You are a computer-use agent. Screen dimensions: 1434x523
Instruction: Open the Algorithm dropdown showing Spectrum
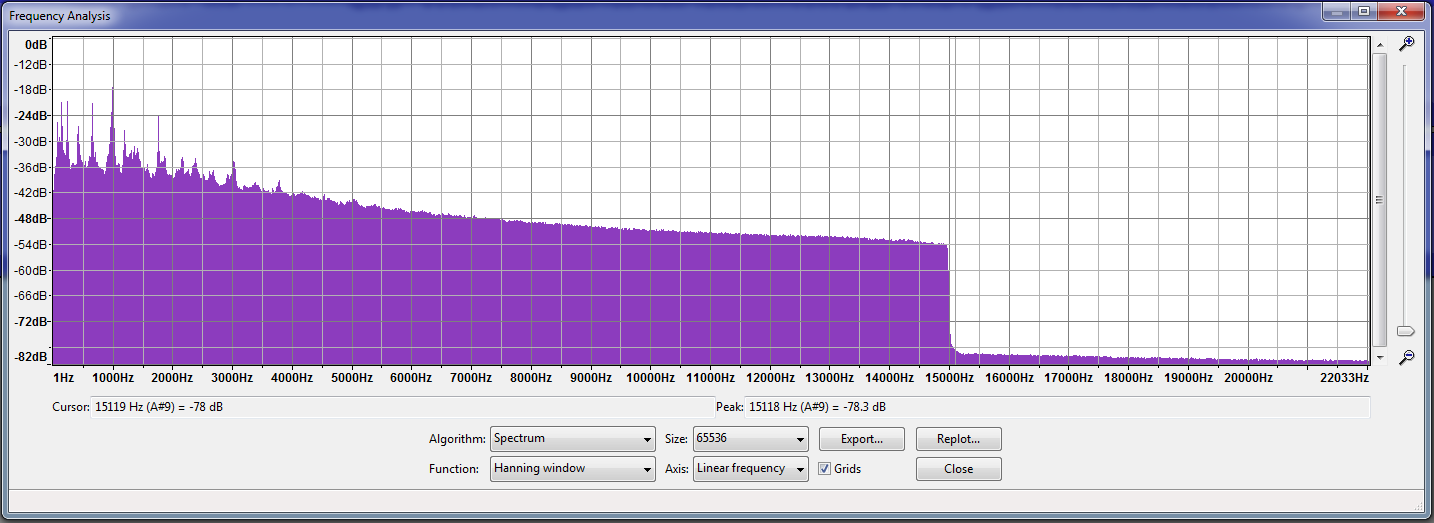coord(573,438)
